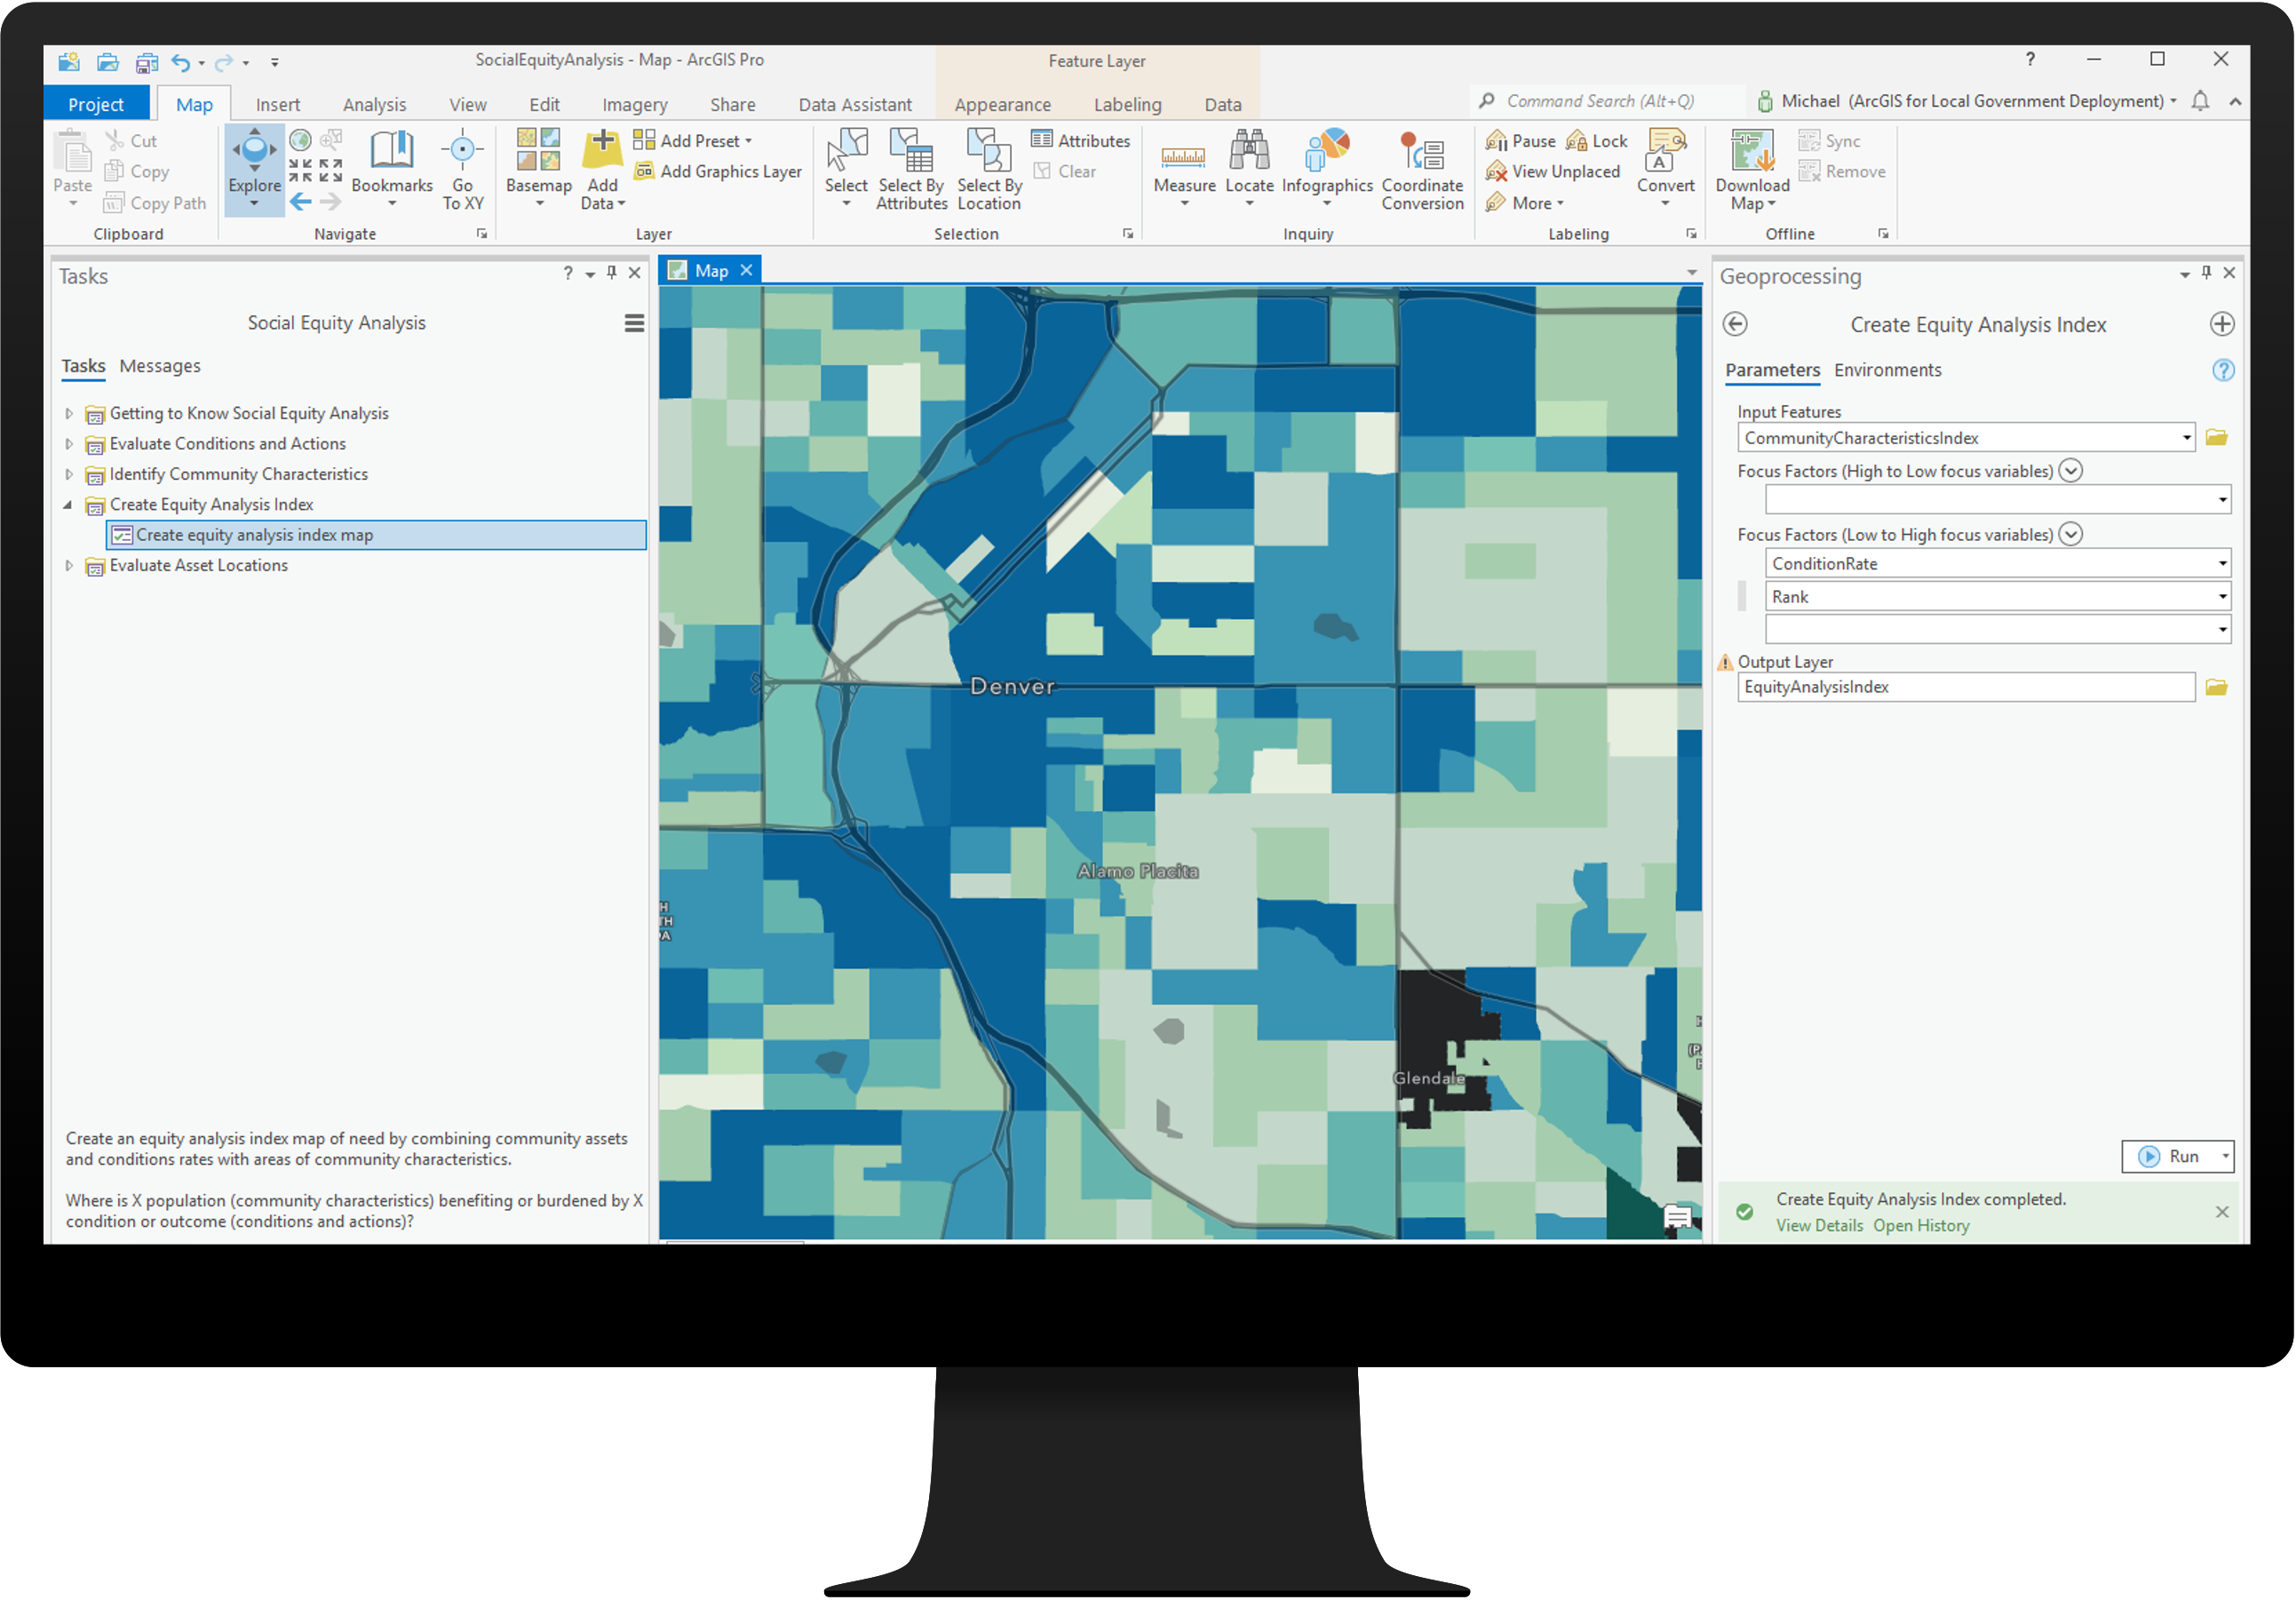Click the Measure tool icon
The height and width of the screenshot is (1600, 2296).
pyautogui.click(x=1184, y=157)
